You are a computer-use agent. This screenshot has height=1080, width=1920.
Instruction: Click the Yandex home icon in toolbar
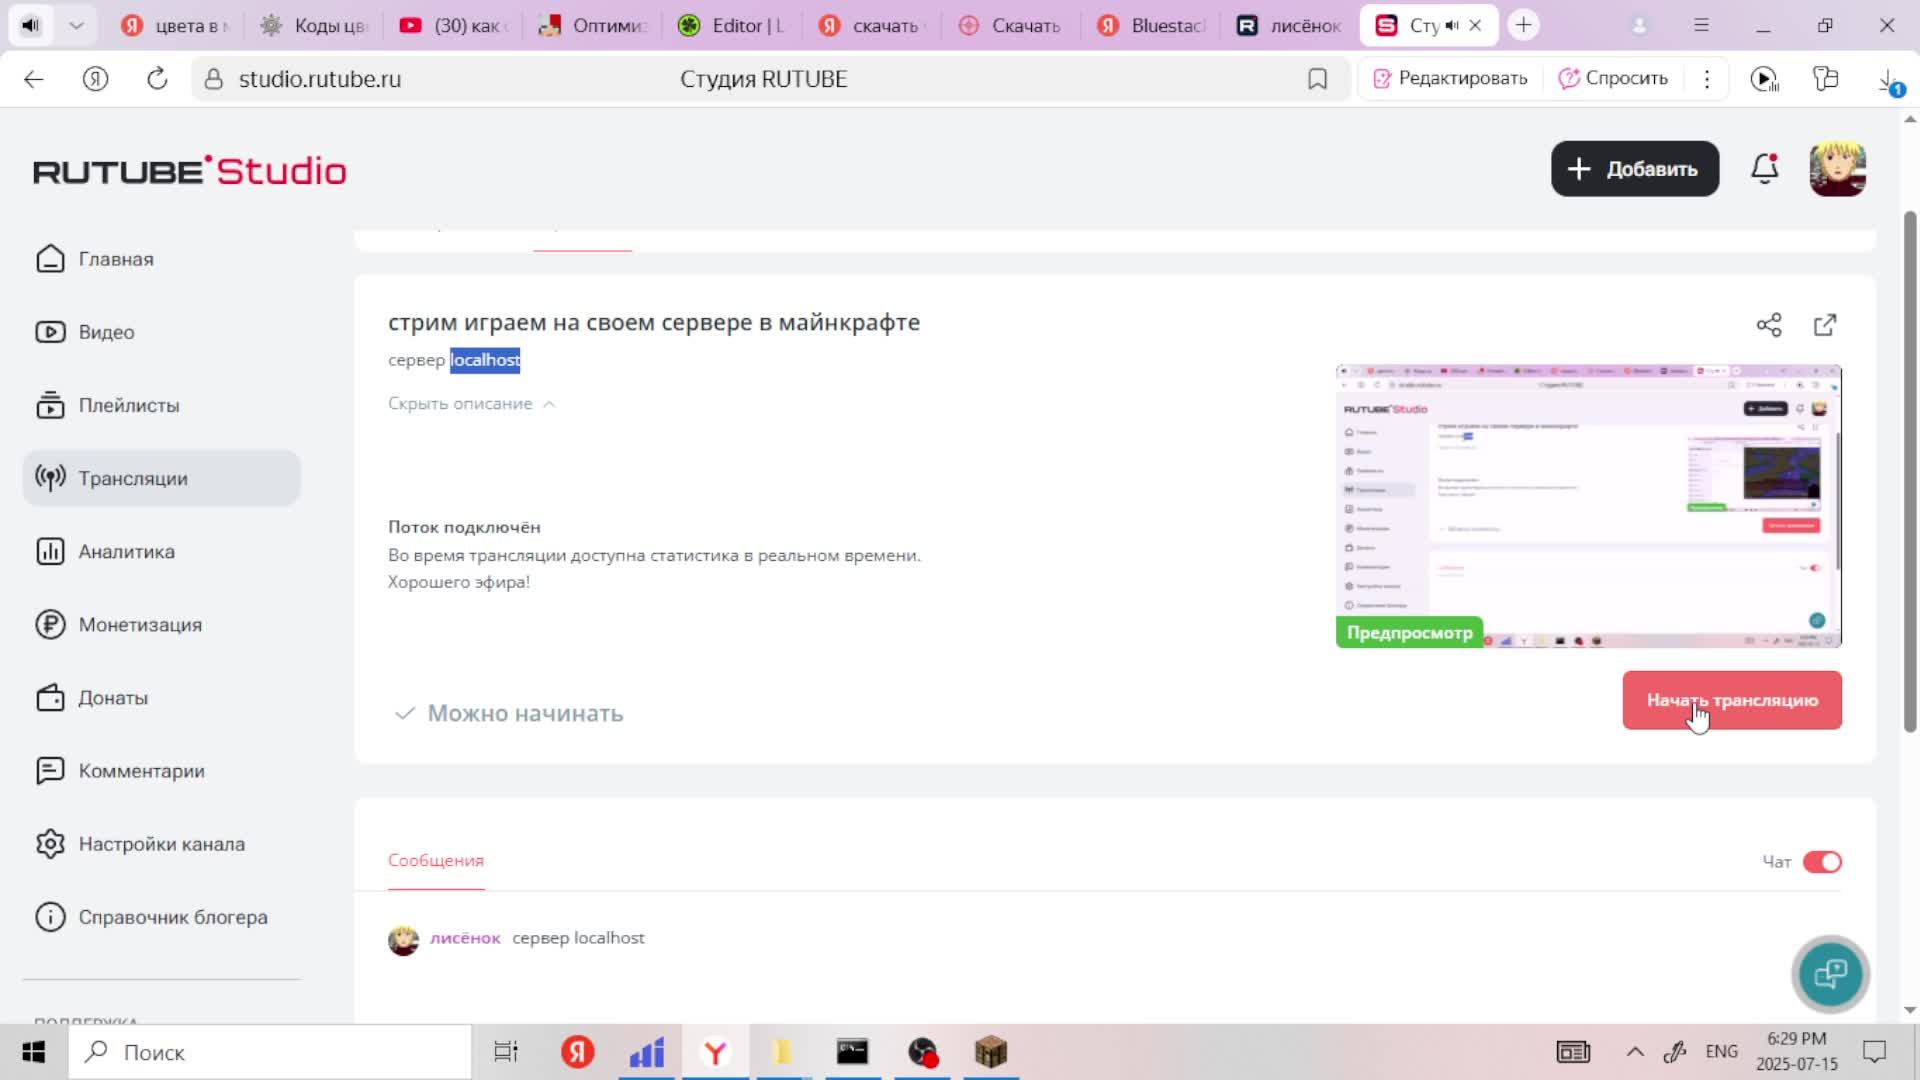pyautogui.click(x=95, y=79)
